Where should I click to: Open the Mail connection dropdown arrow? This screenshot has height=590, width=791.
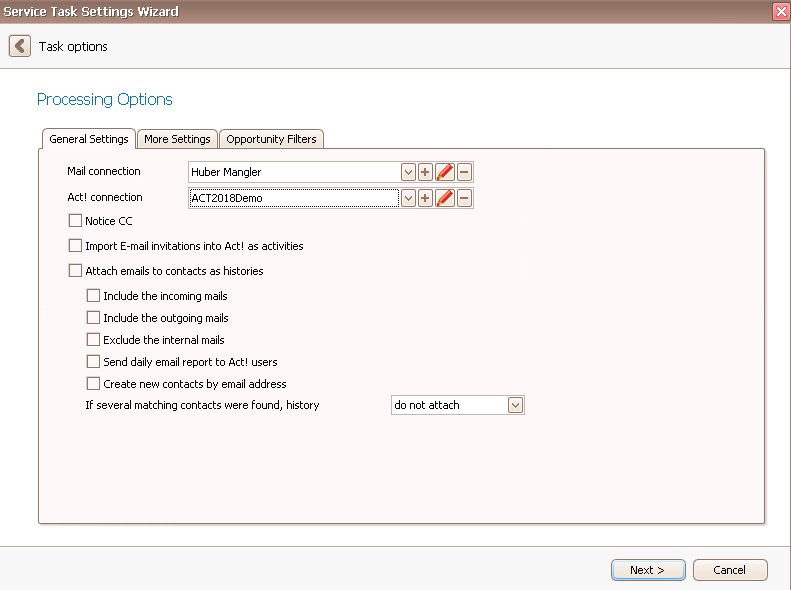pyautogui.click(x=408, y=172)
